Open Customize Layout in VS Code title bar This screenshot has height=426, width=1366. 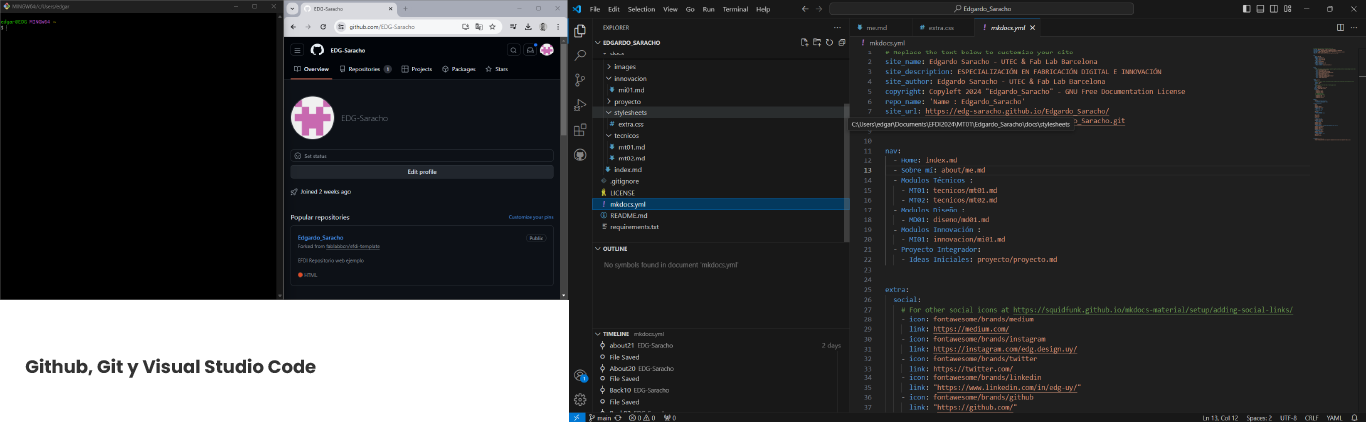[1287, 8]
